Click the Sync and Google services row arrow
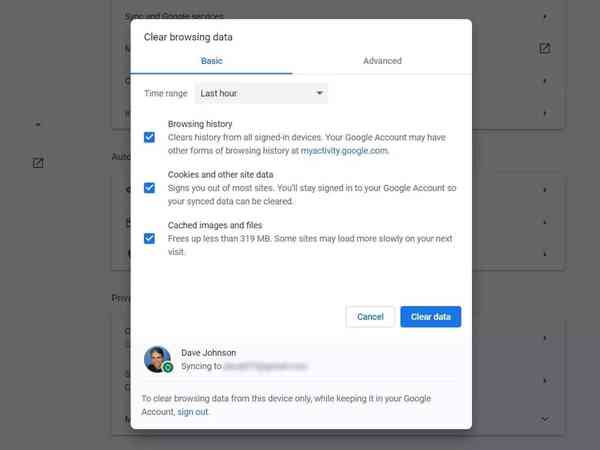This screenshot has width=600, height=450. [544, 17]
